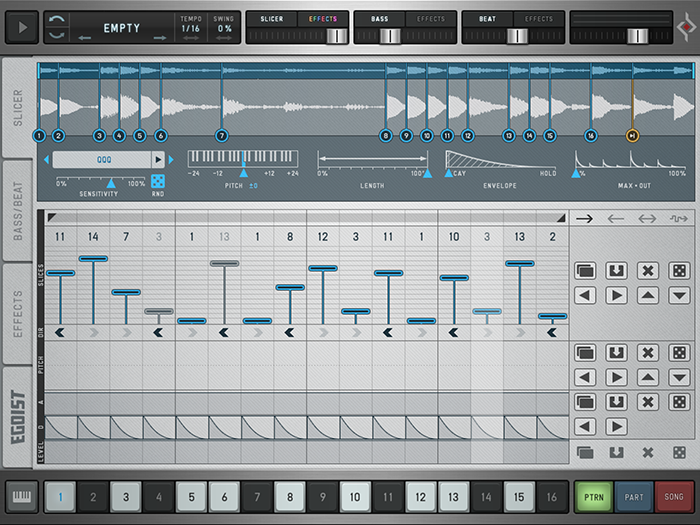Image resolution: width=700 pixels, height=525 pixels.
Task: Copy the slices lane pattern
Action: click(585, 271)
